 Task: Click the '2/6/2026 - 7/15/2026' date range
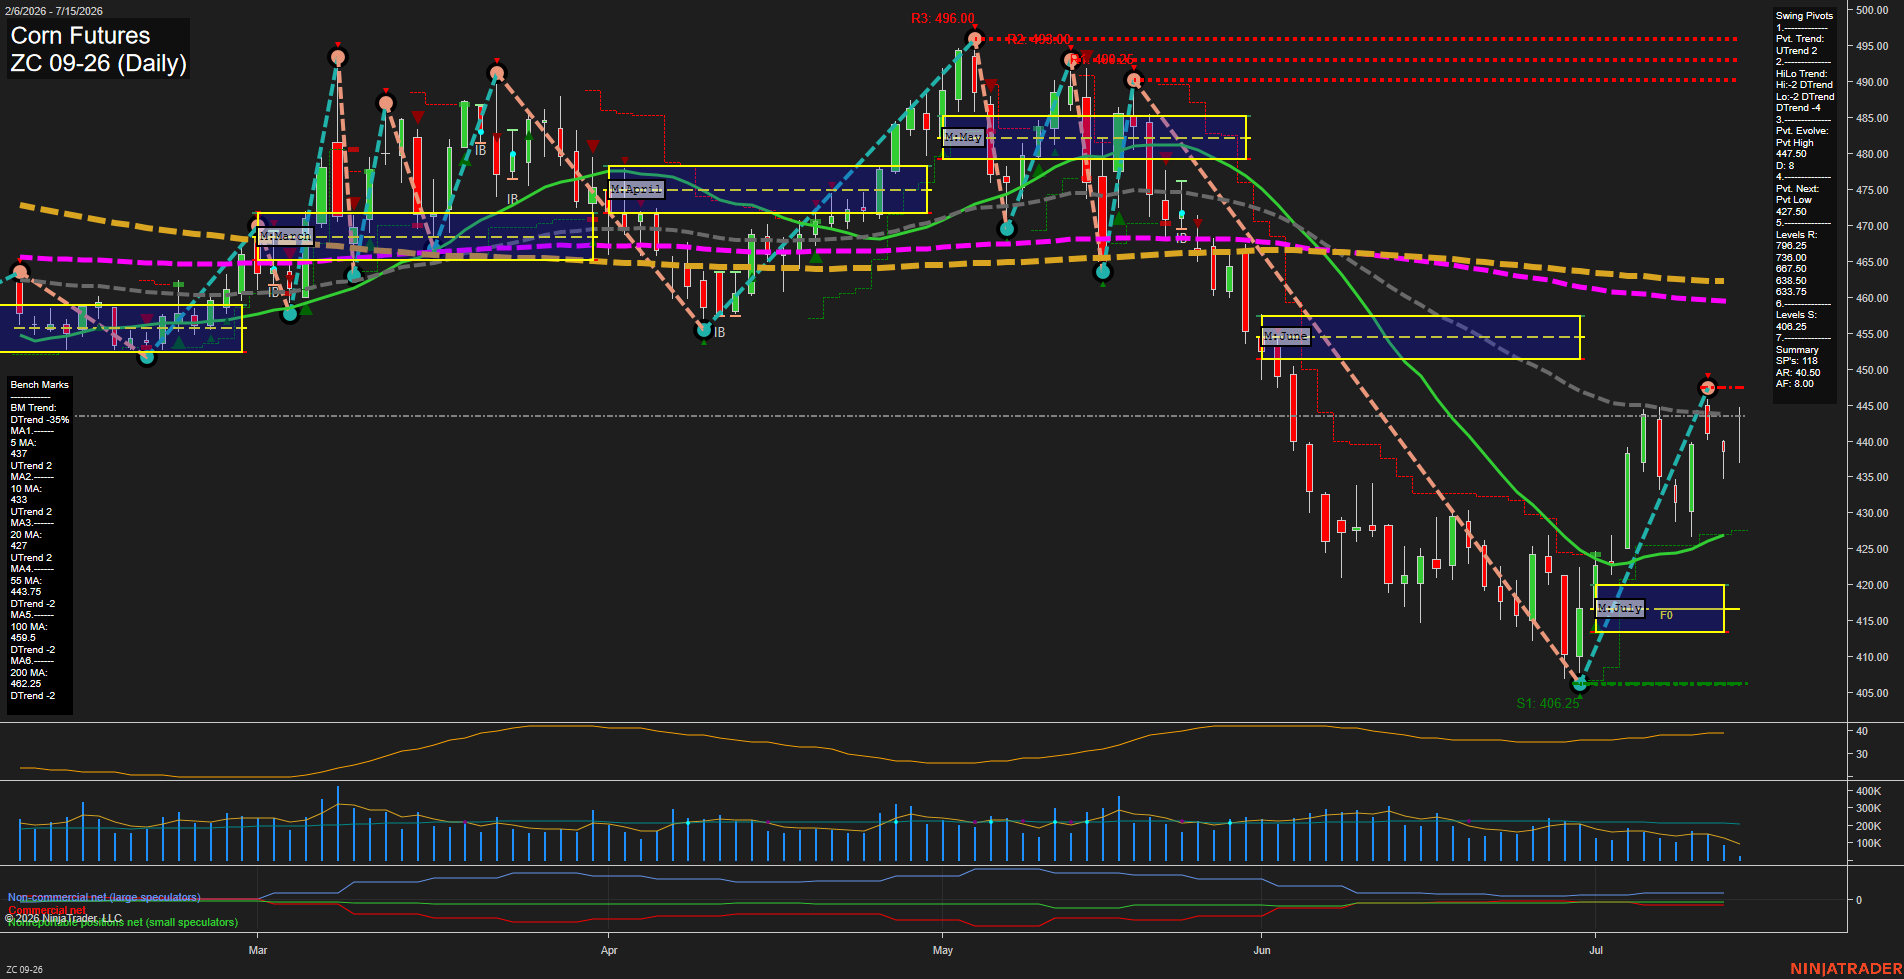point(52,11)
